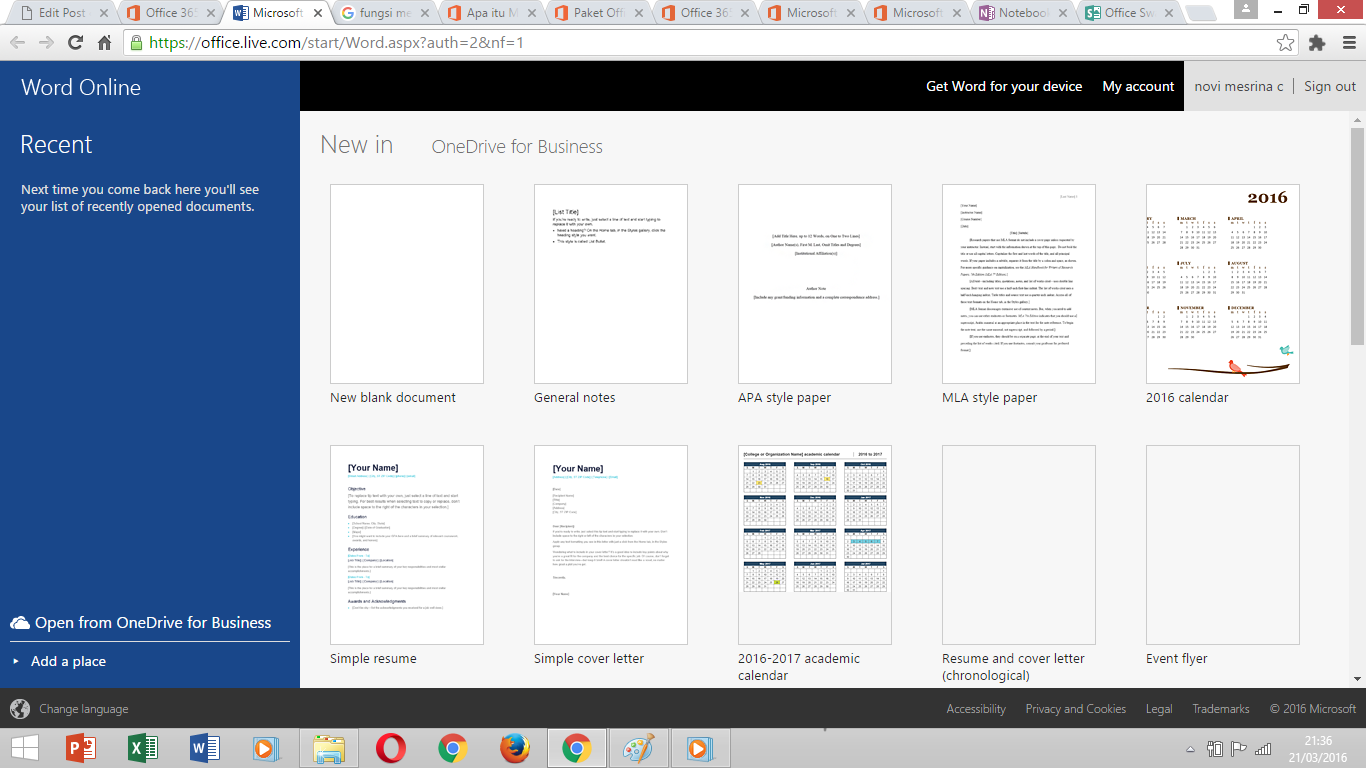
Task: Click the green padlock in address bar
Action: coord(136,43)
